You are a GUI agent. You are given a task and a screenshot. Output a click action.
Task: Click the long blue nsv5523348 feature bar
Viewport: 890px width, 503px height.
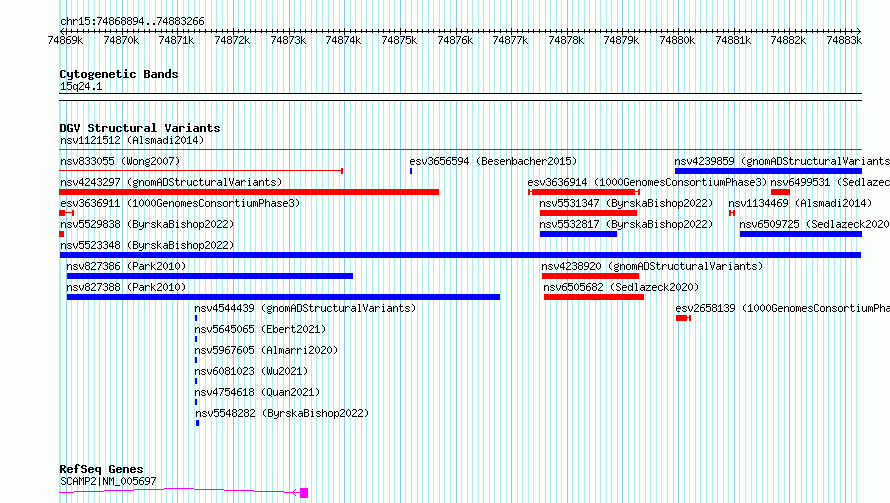tap(460, 255)
